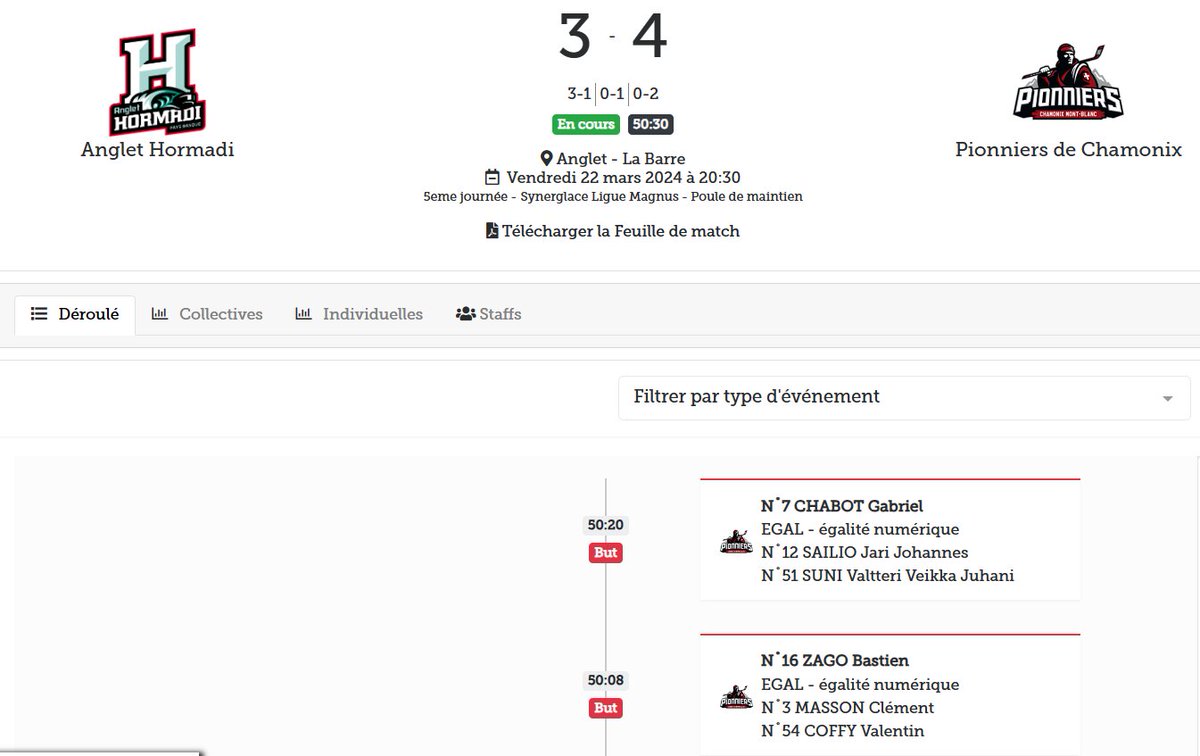Click the people icon in Staffs tab

coord(465,314)
